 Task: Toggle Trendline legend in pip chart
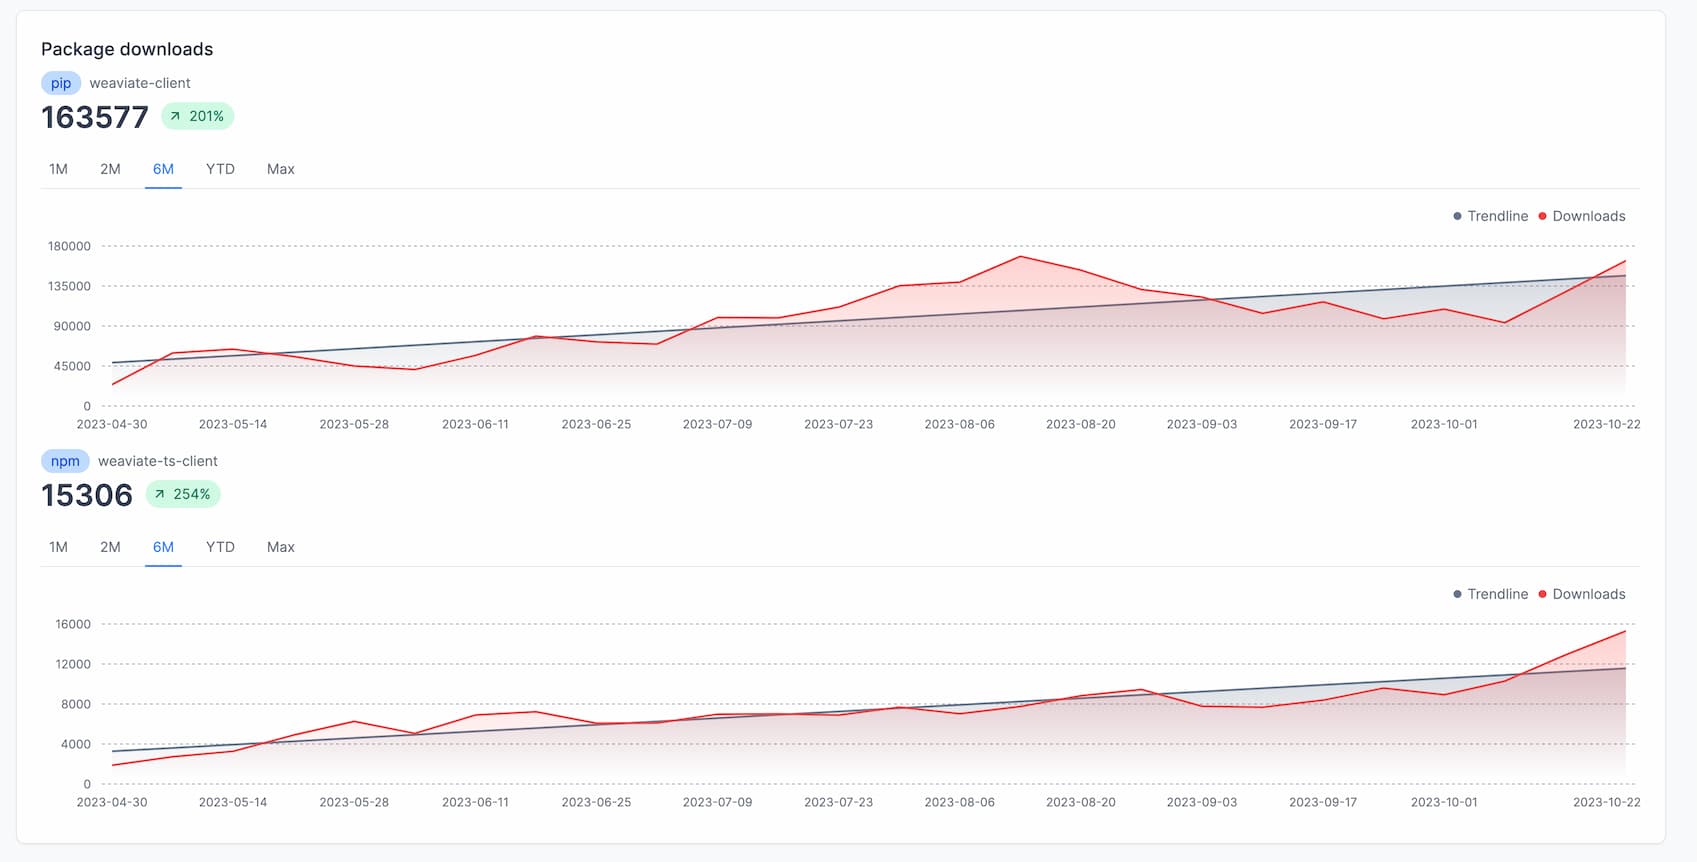coord(1490,216)
